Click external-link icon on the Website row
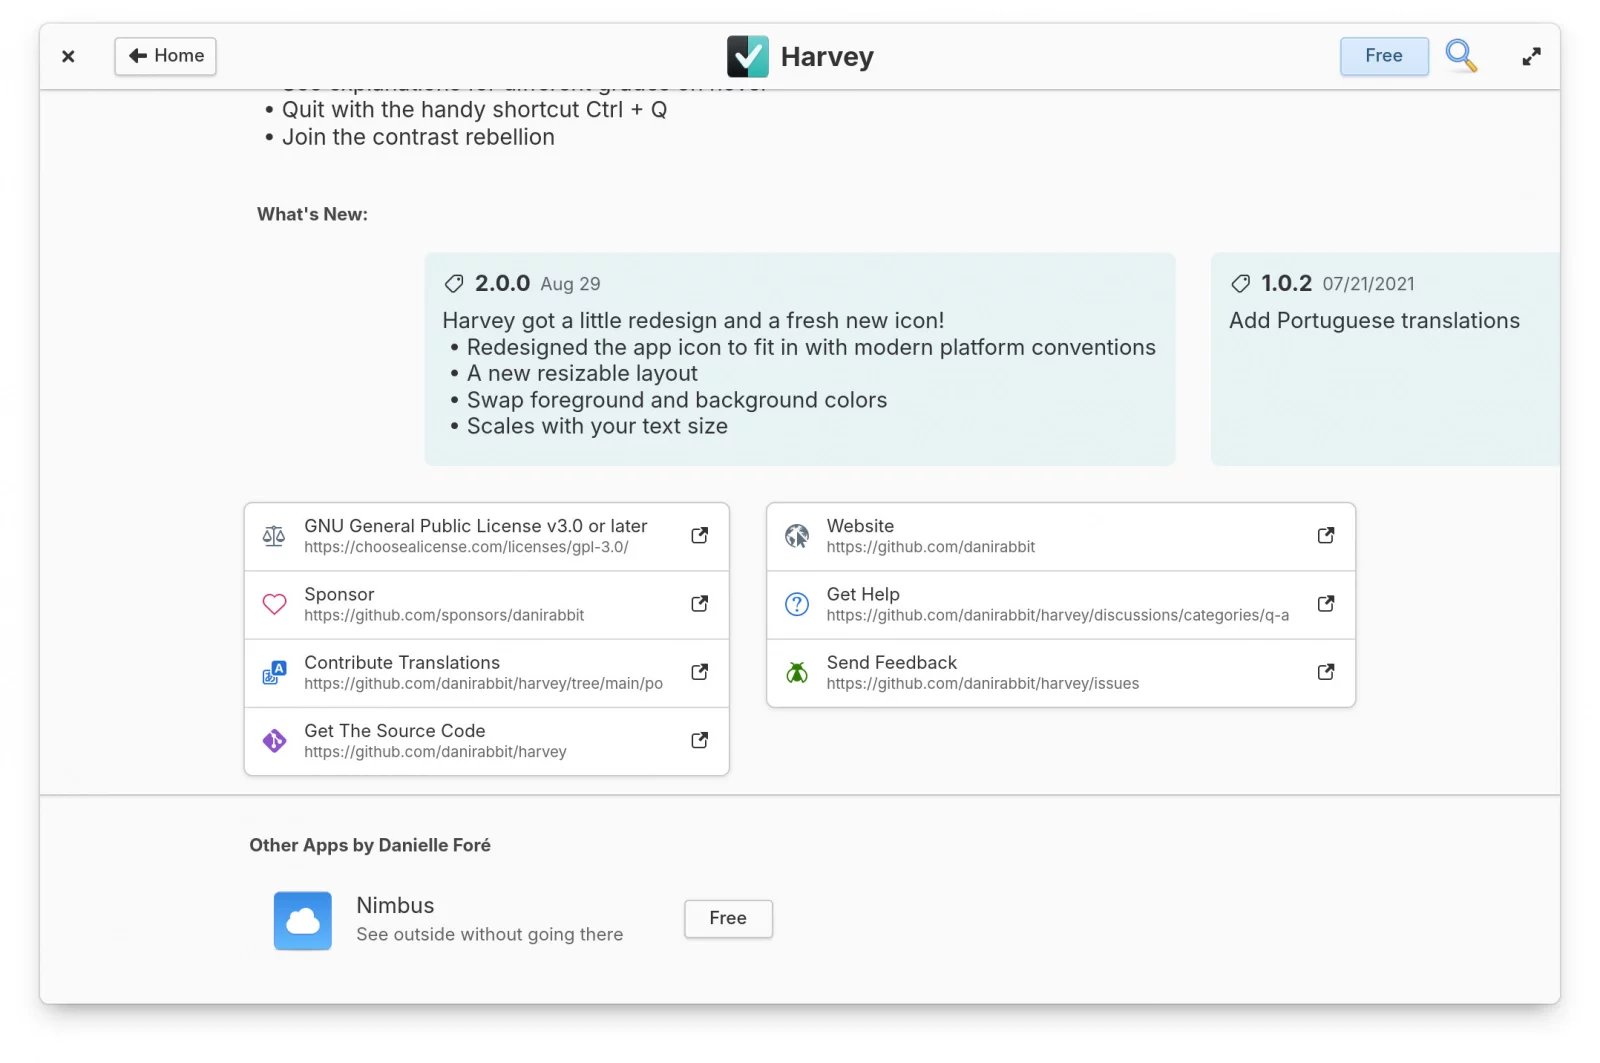 1326,536
